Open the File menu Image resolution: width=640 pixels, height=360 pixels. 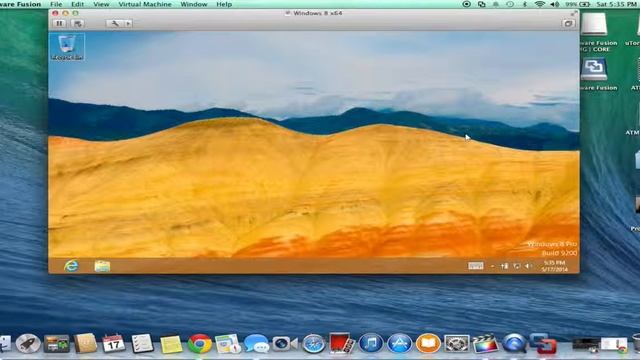(x=56, y=4)
